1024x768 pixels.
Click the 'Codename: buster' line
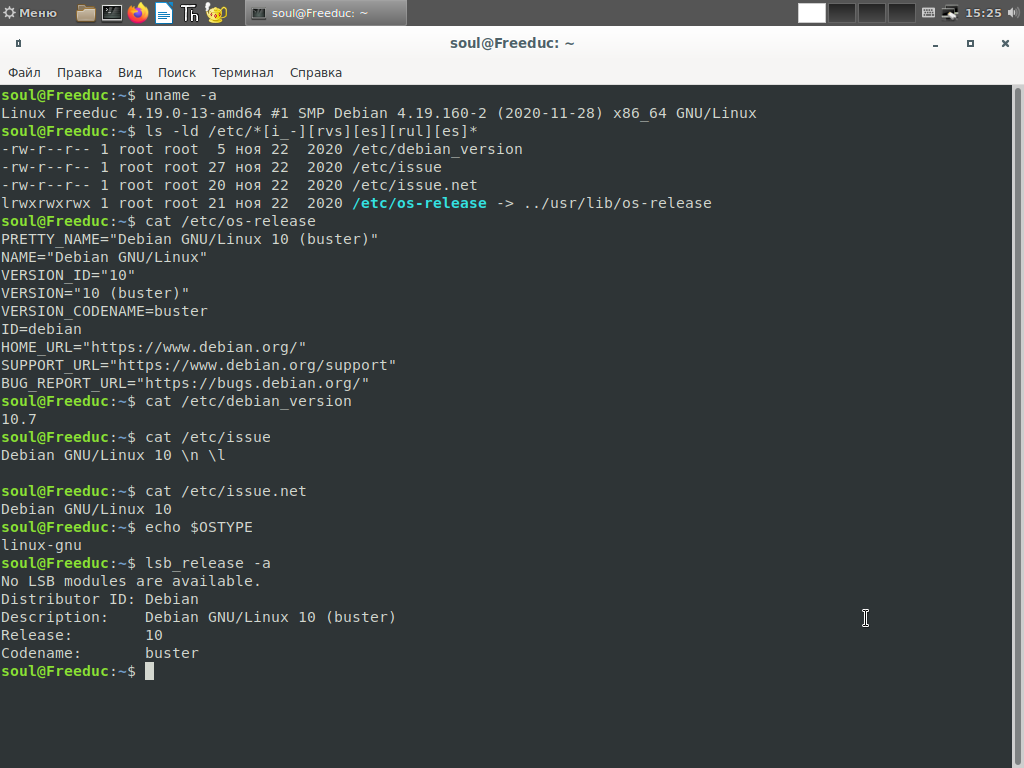click(x=99, y=654)
